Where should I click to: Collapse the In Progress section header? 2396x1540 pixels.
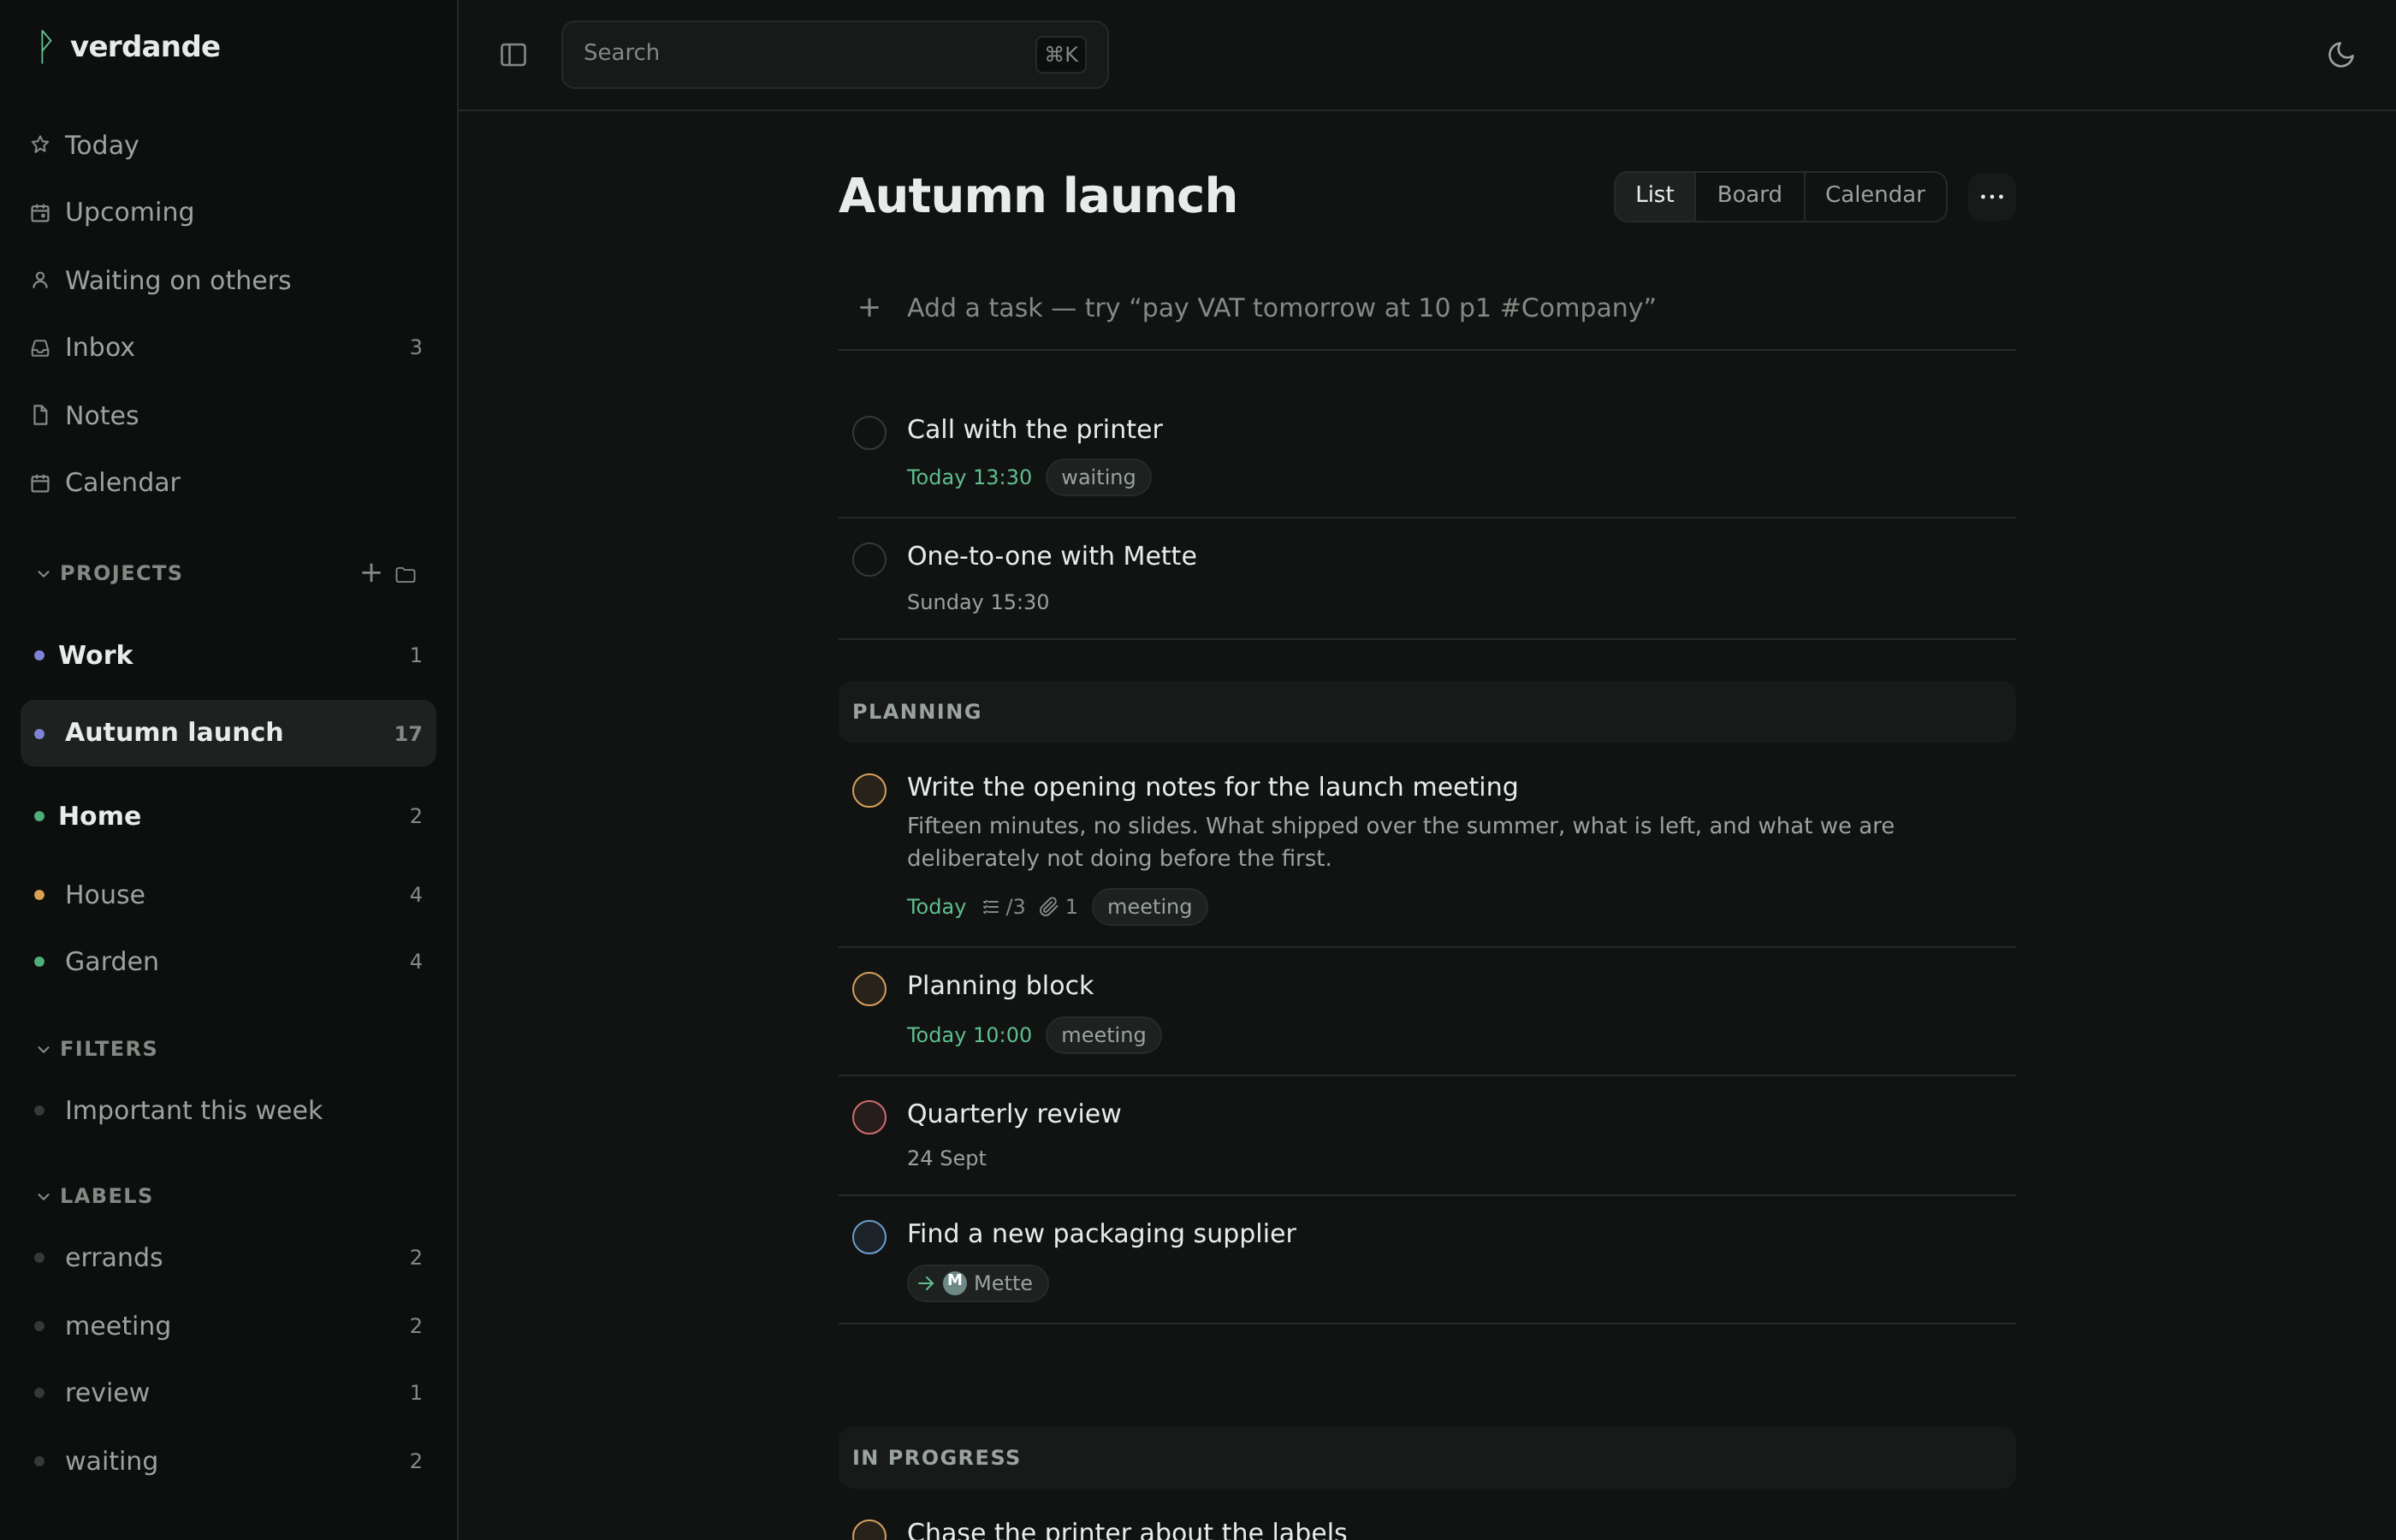(x=1426, y=1458)
